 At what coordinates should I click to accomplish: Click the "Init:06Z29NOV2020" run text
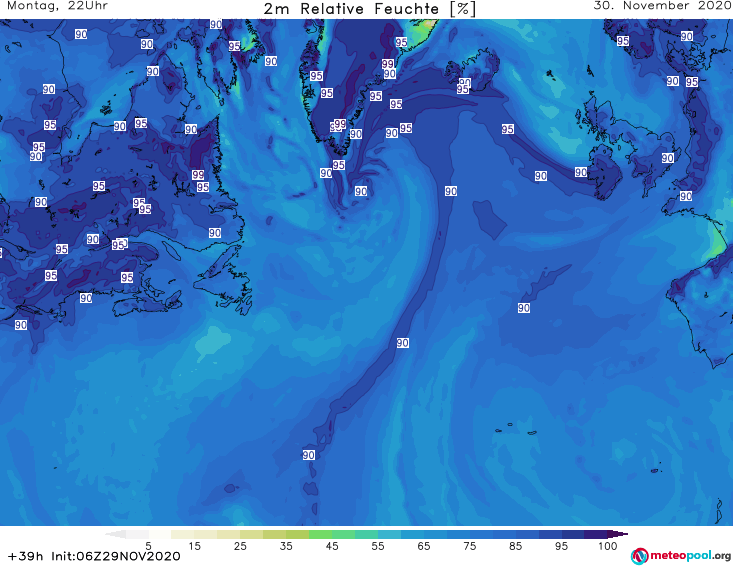pyautogui.click(x=116, y=556)
